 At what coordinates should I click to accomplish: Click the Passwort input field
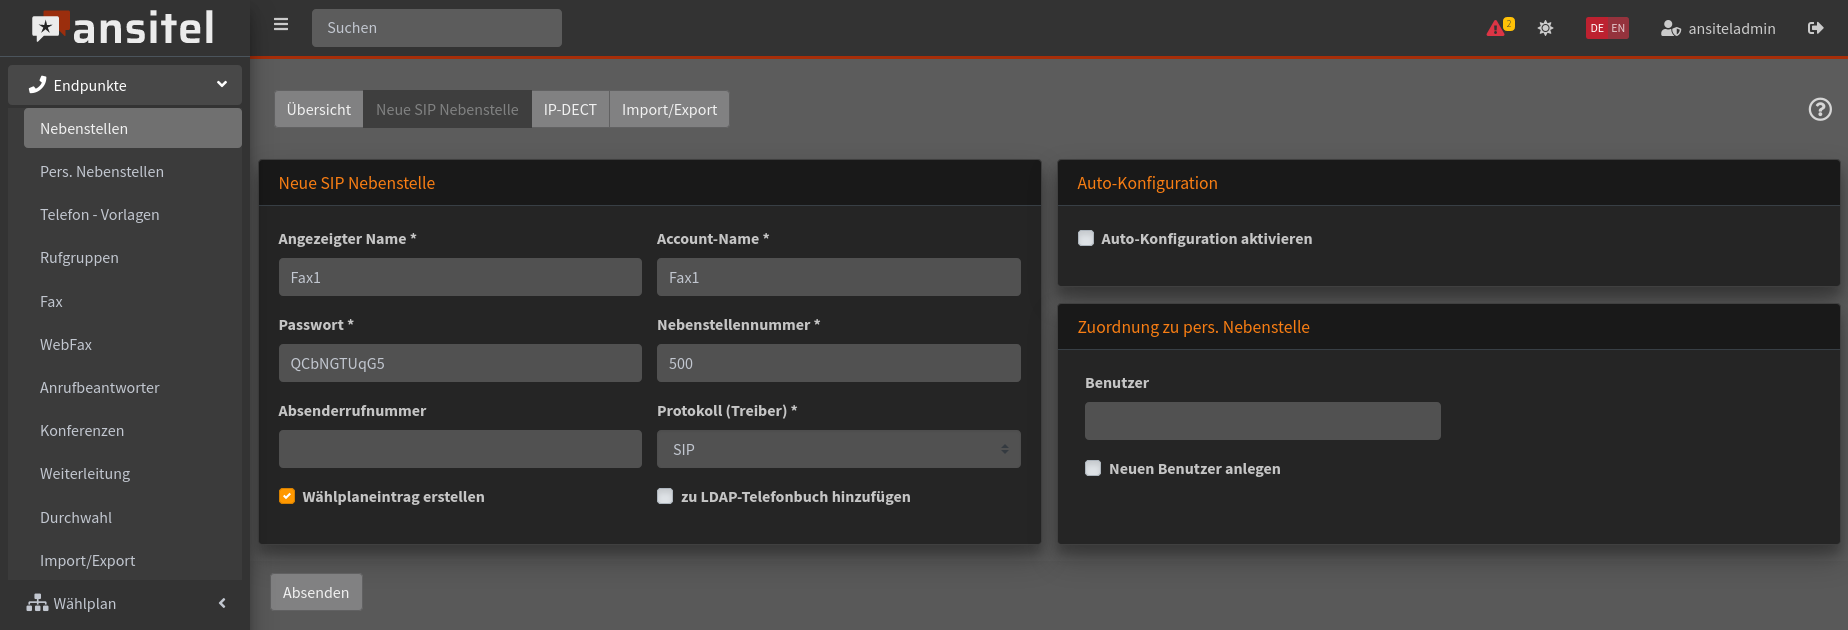pos(460,363)
